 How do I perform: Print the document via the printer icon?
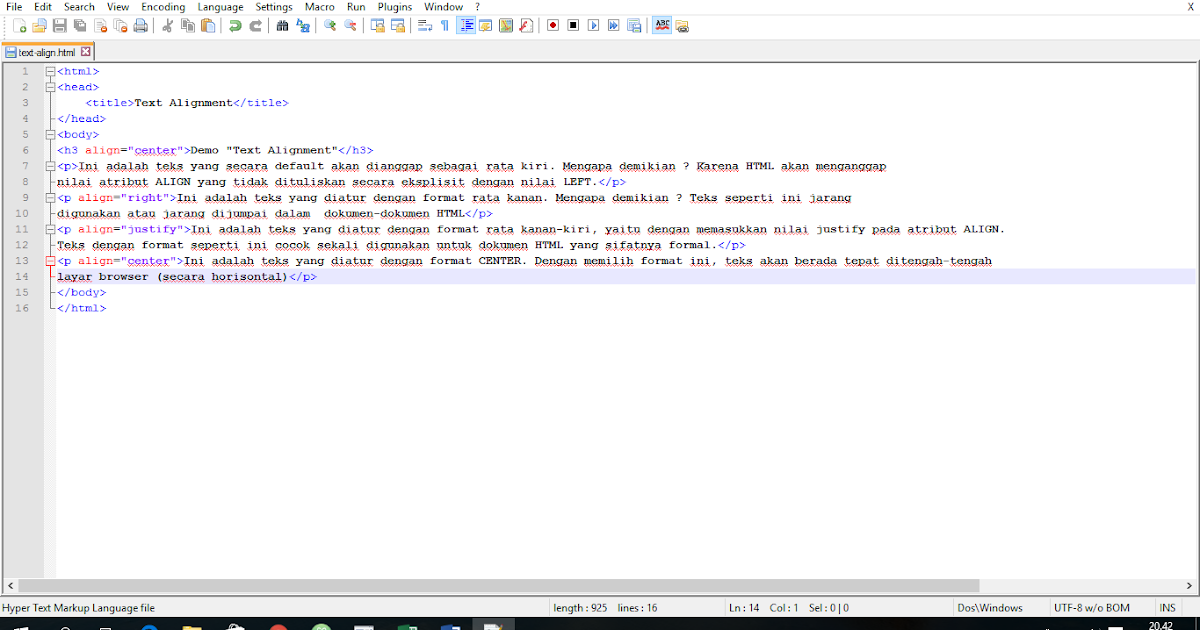[x=140, y=25]
